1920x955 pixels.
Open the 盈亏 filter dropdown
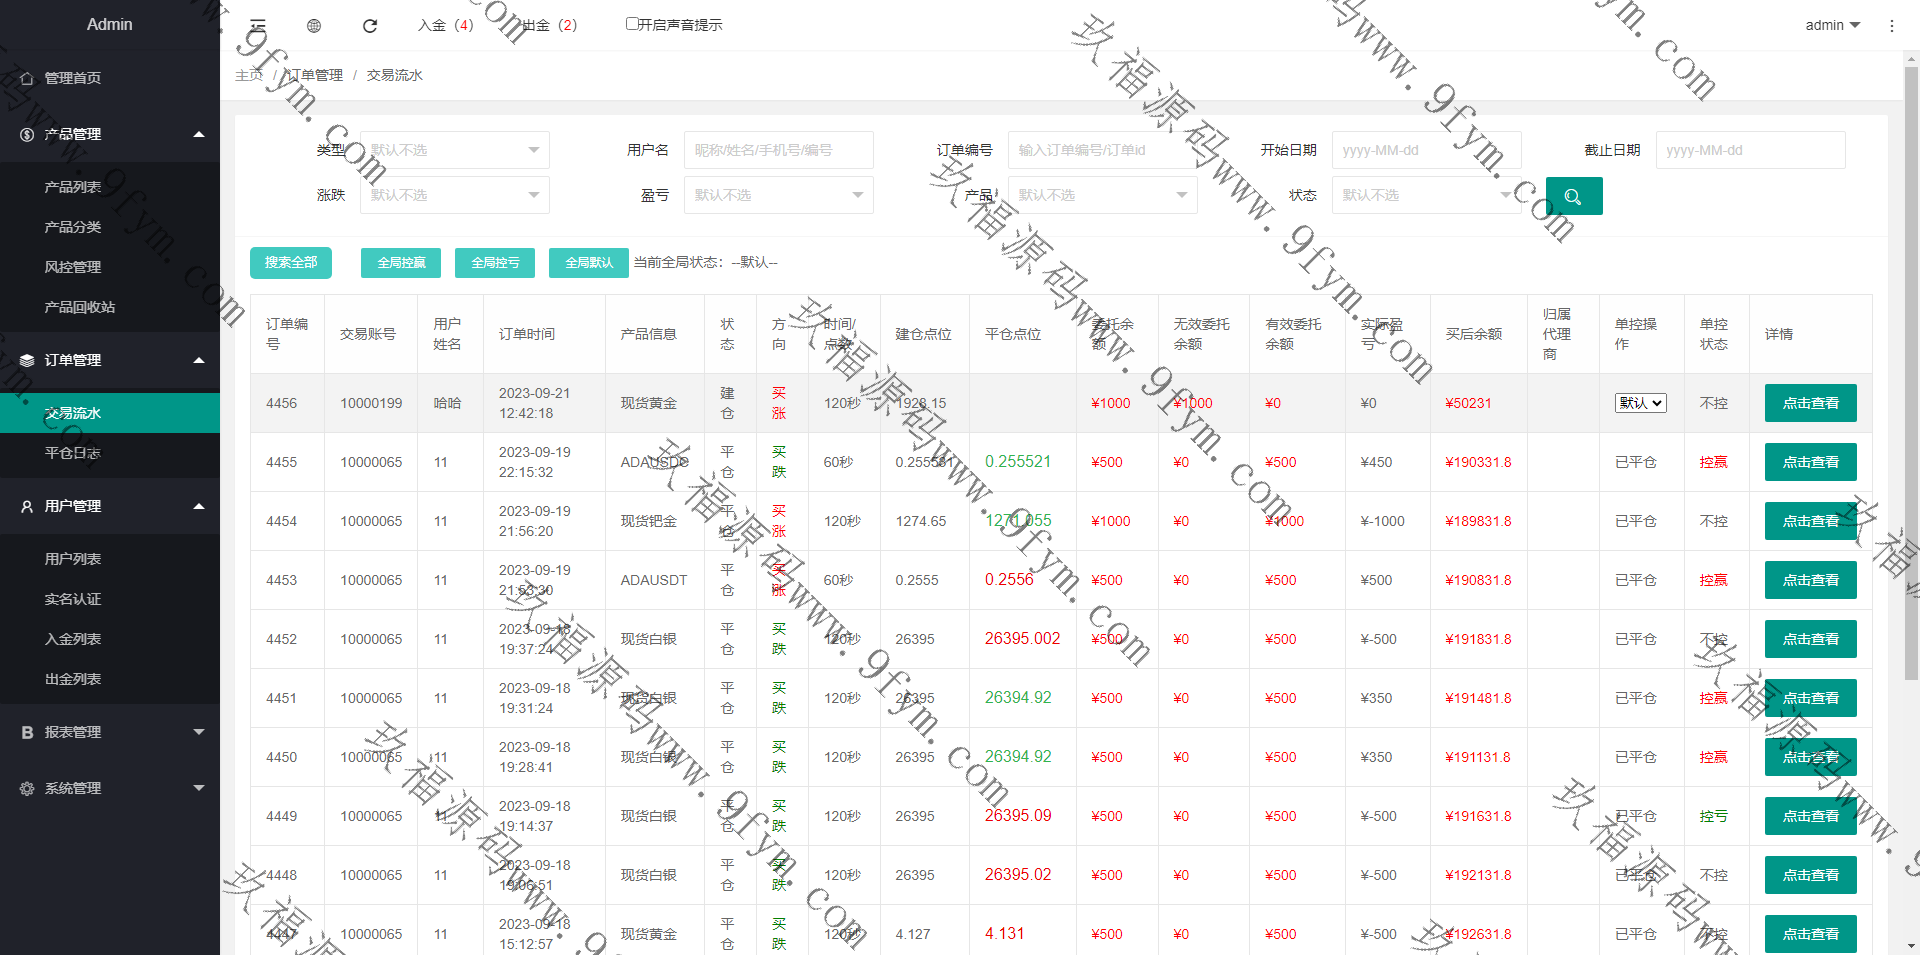pyautogui.click(x=778, y=195)
